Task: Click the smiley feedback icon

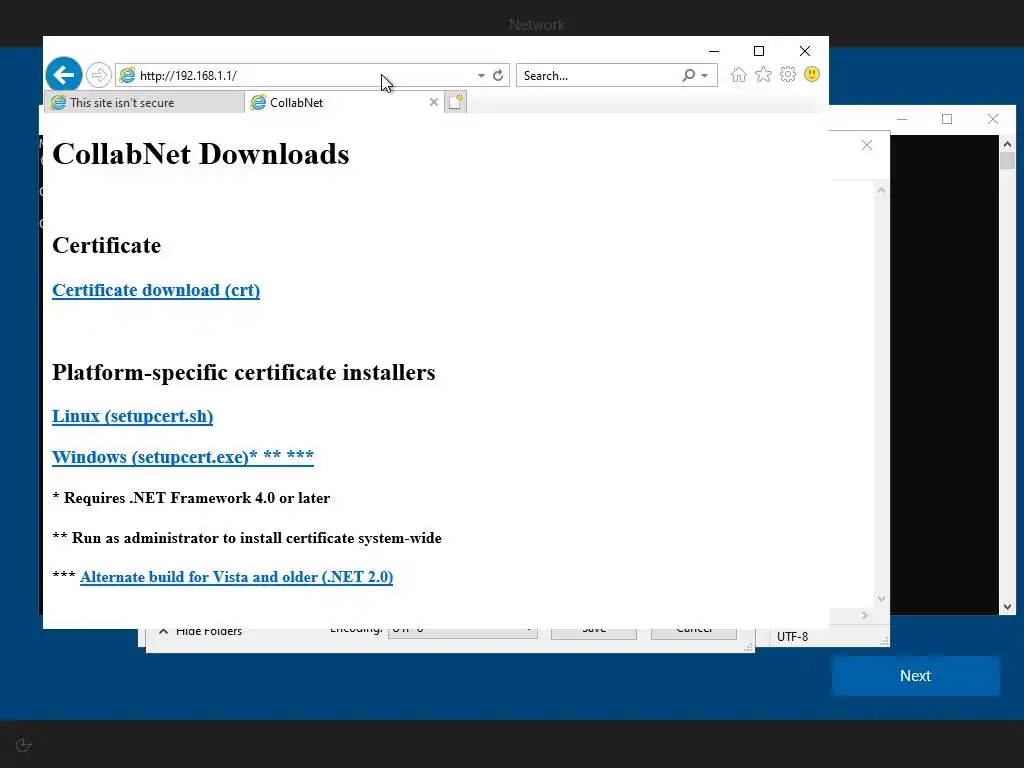Action: pos(812,74)
